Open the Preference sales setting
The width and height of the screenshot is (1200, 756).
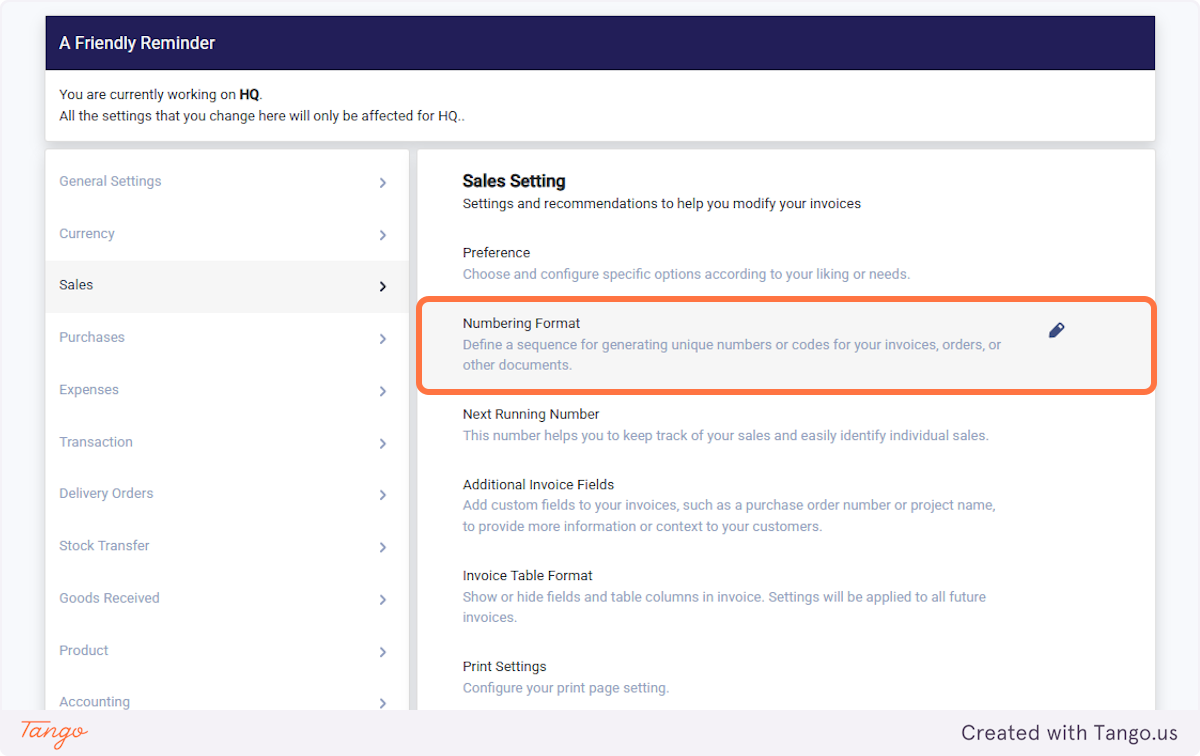[786, 263]
